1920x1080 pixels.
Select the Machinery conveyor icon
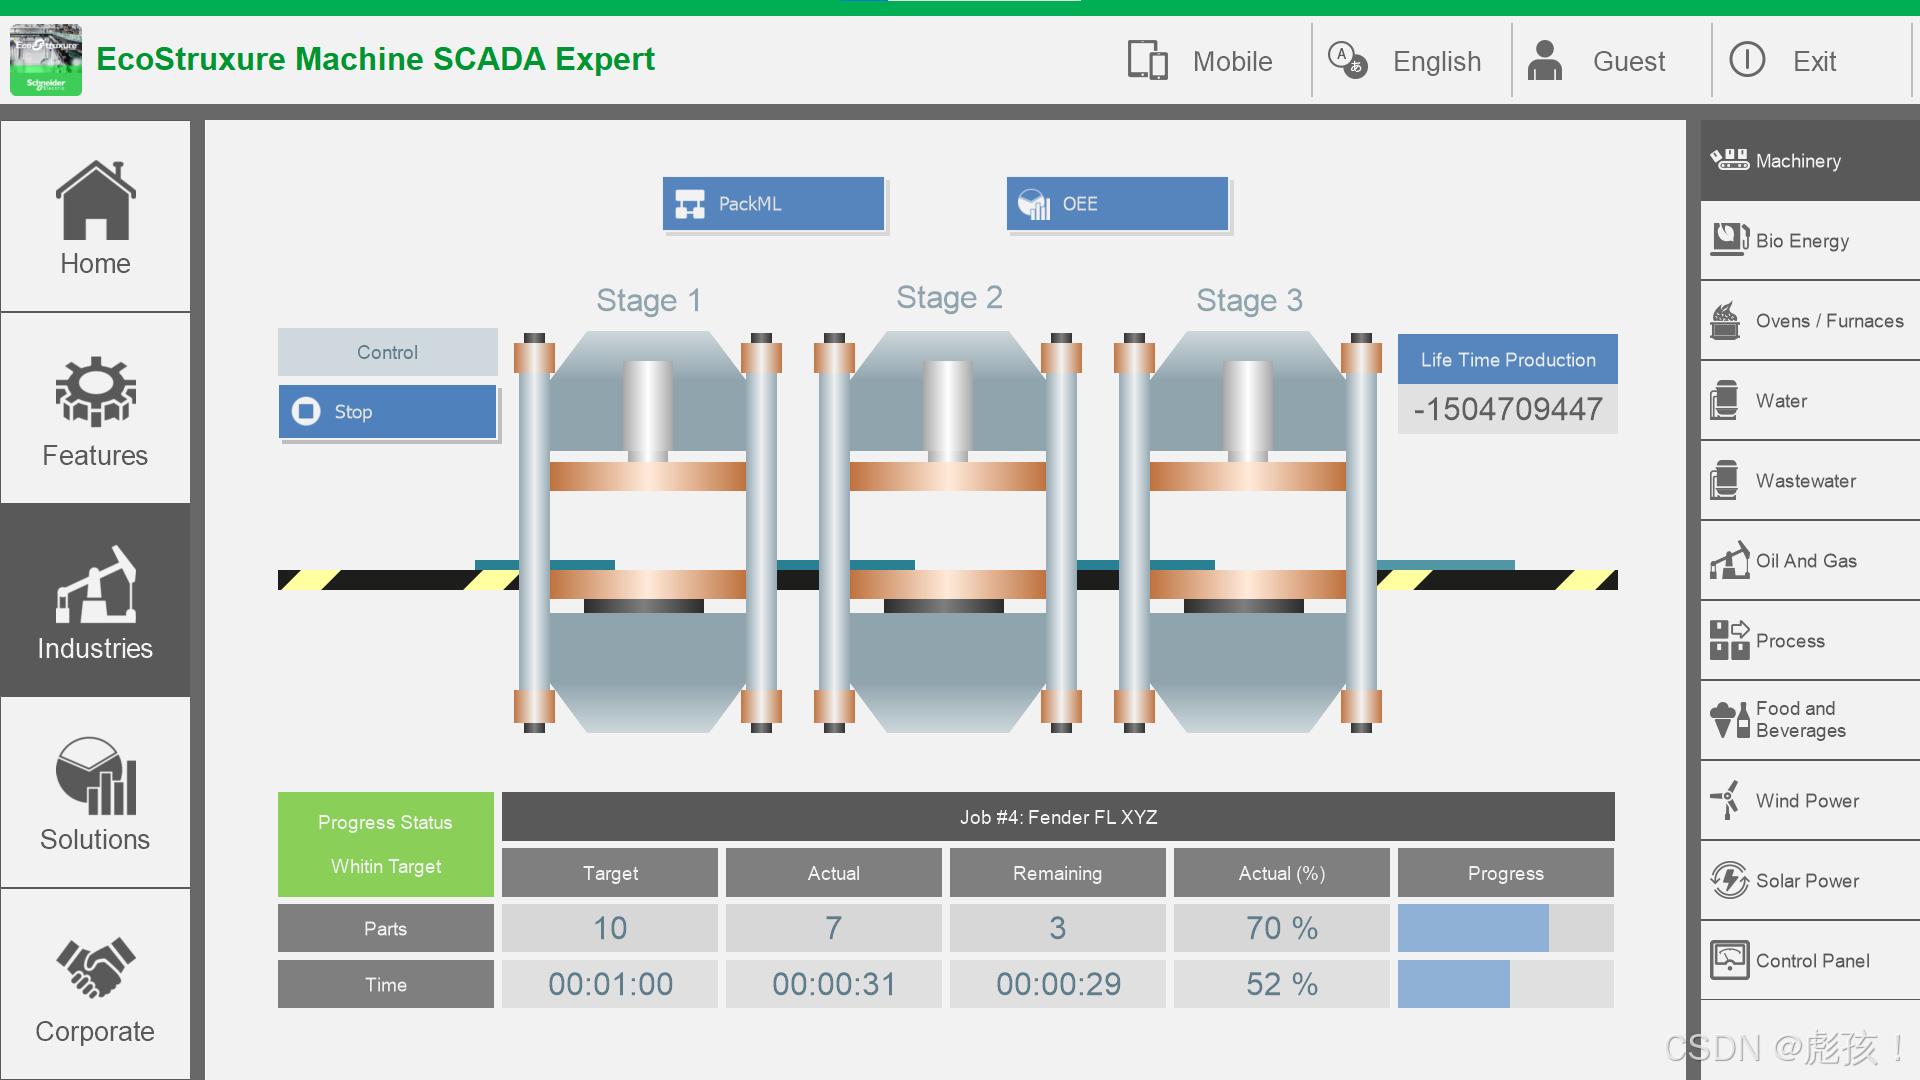1729,160
